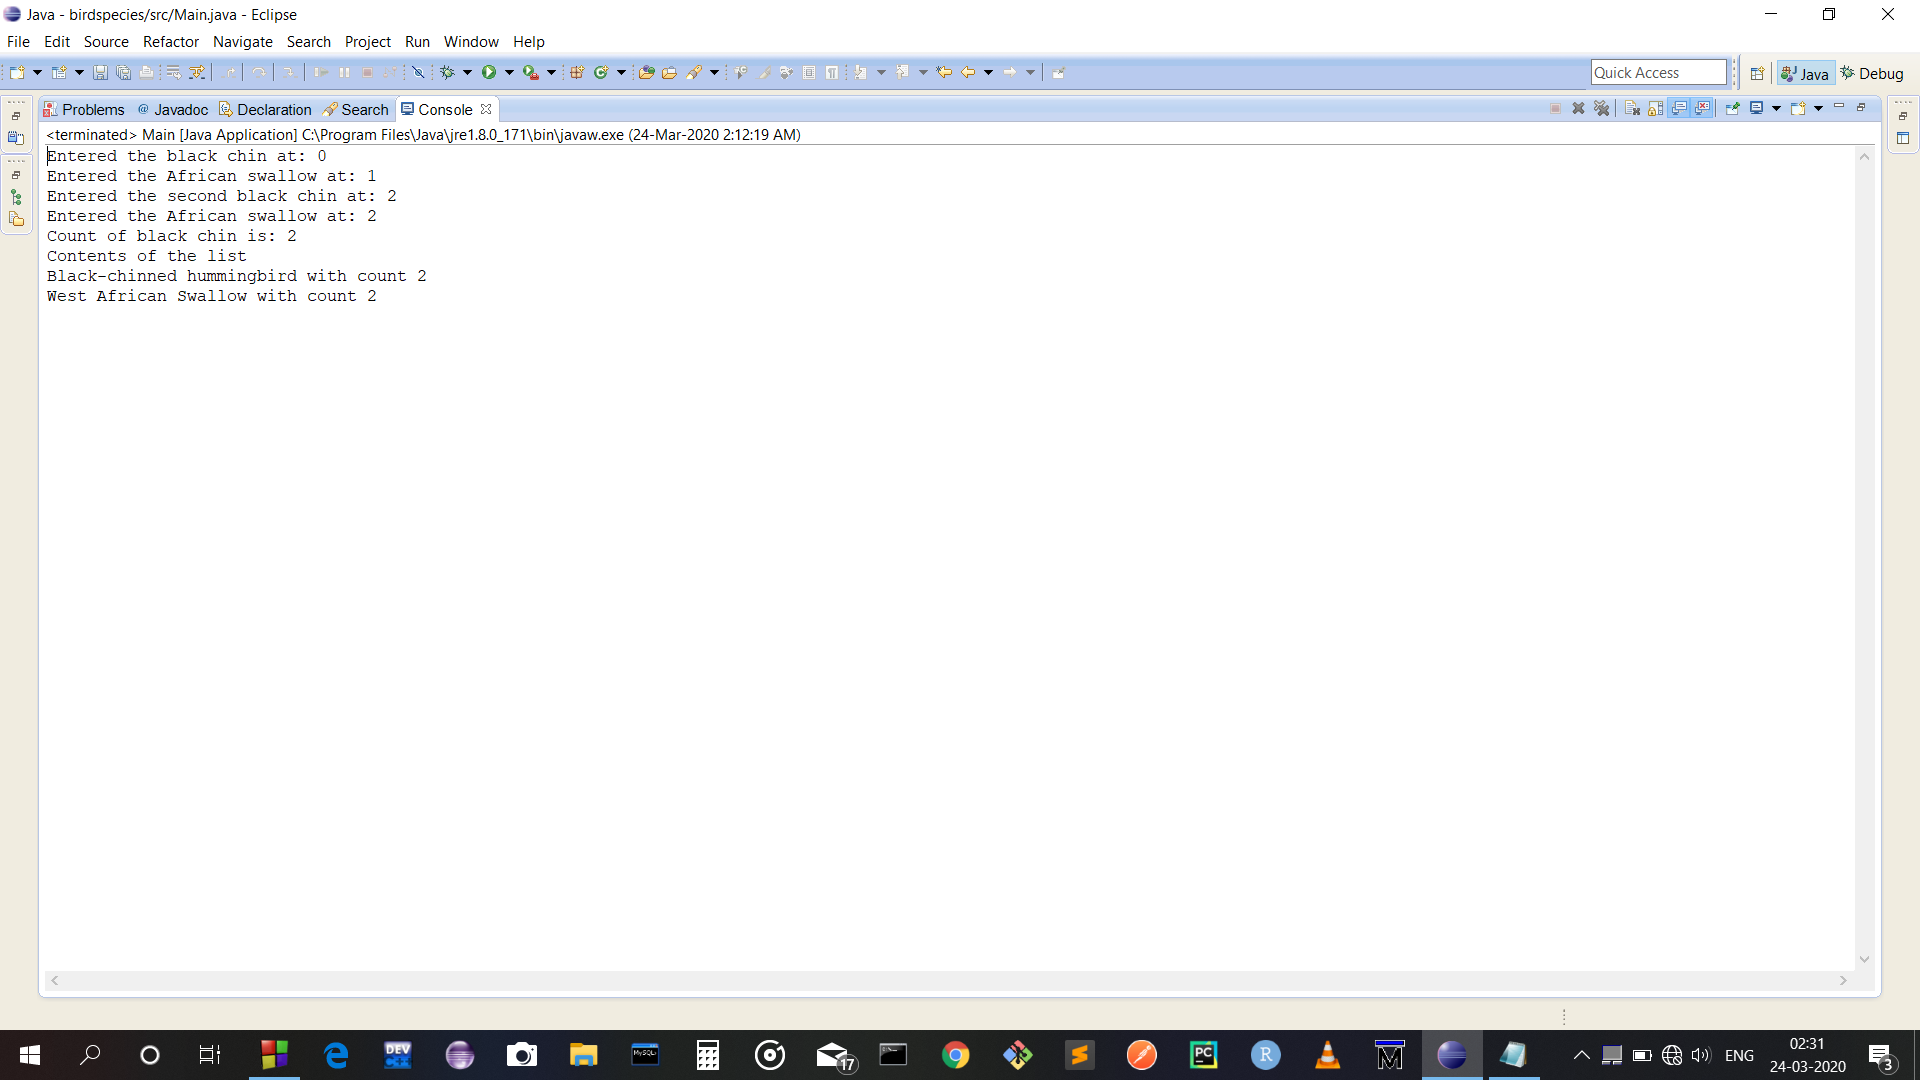Click the Open Perspective icon
Image resolution: width=1920 pixels, height=1080 pixels.
coord(1757,73)
